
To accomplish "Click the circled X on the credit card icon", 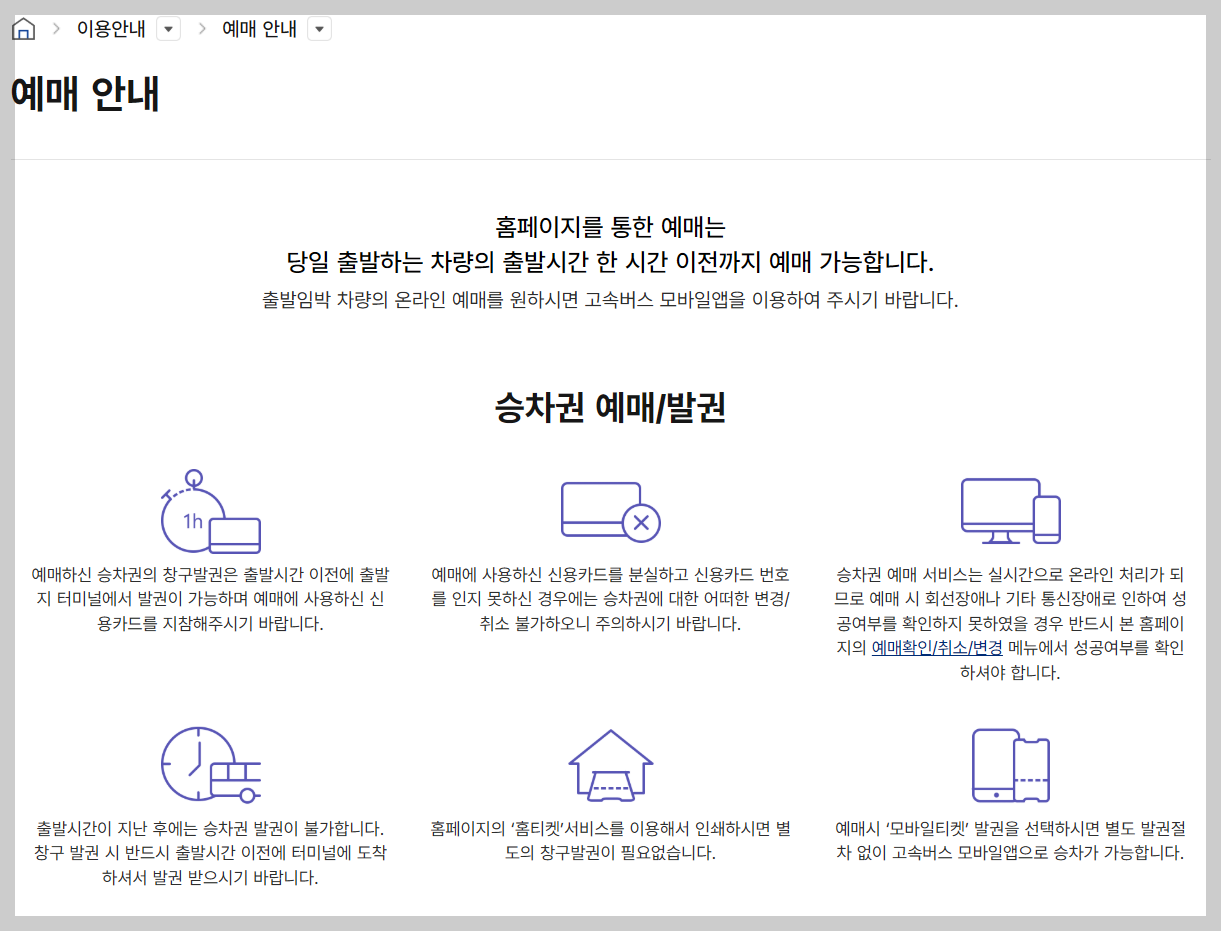I will [643, 521].
